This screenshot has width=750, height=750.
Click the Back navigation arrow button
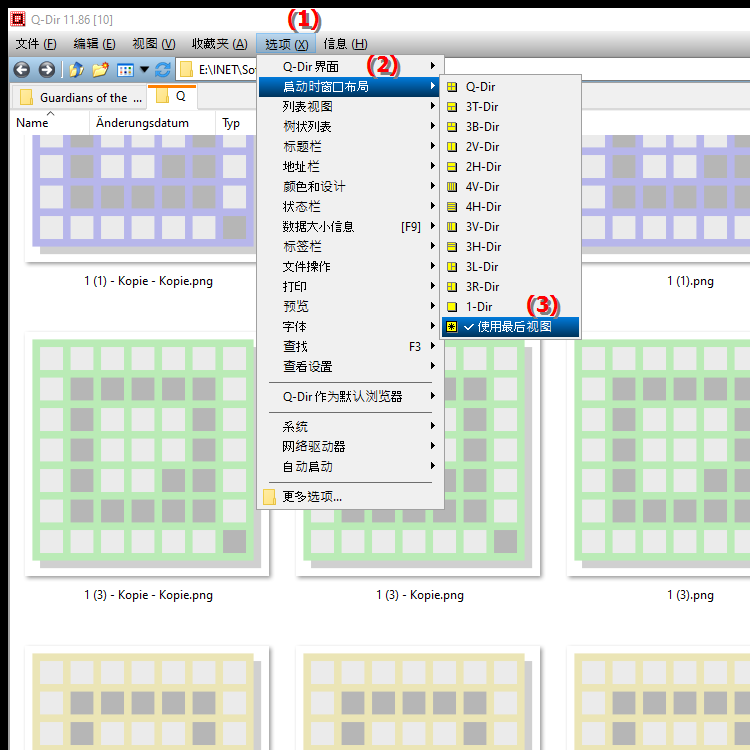[22, 70]
